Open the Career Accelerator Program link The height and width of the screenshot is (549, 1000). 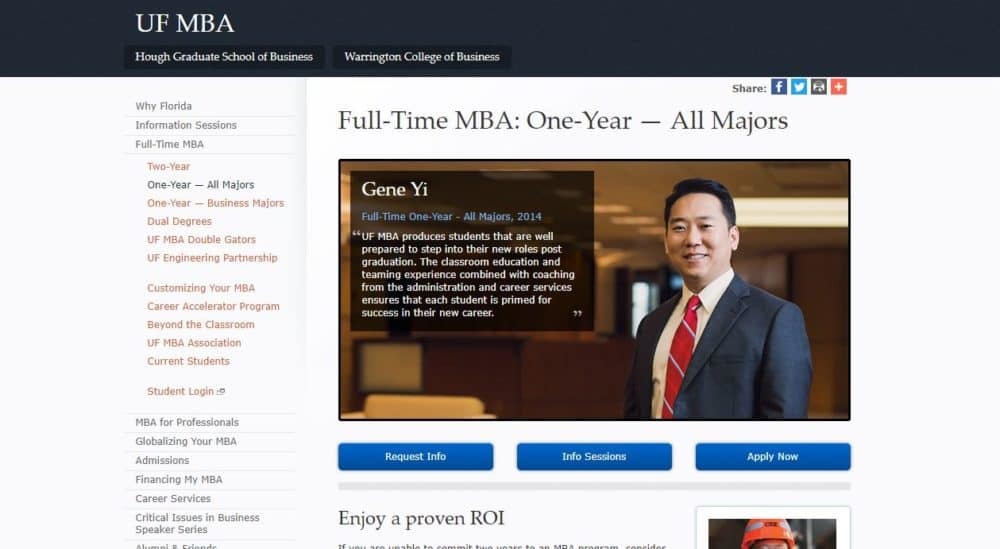tap(213, 306)
